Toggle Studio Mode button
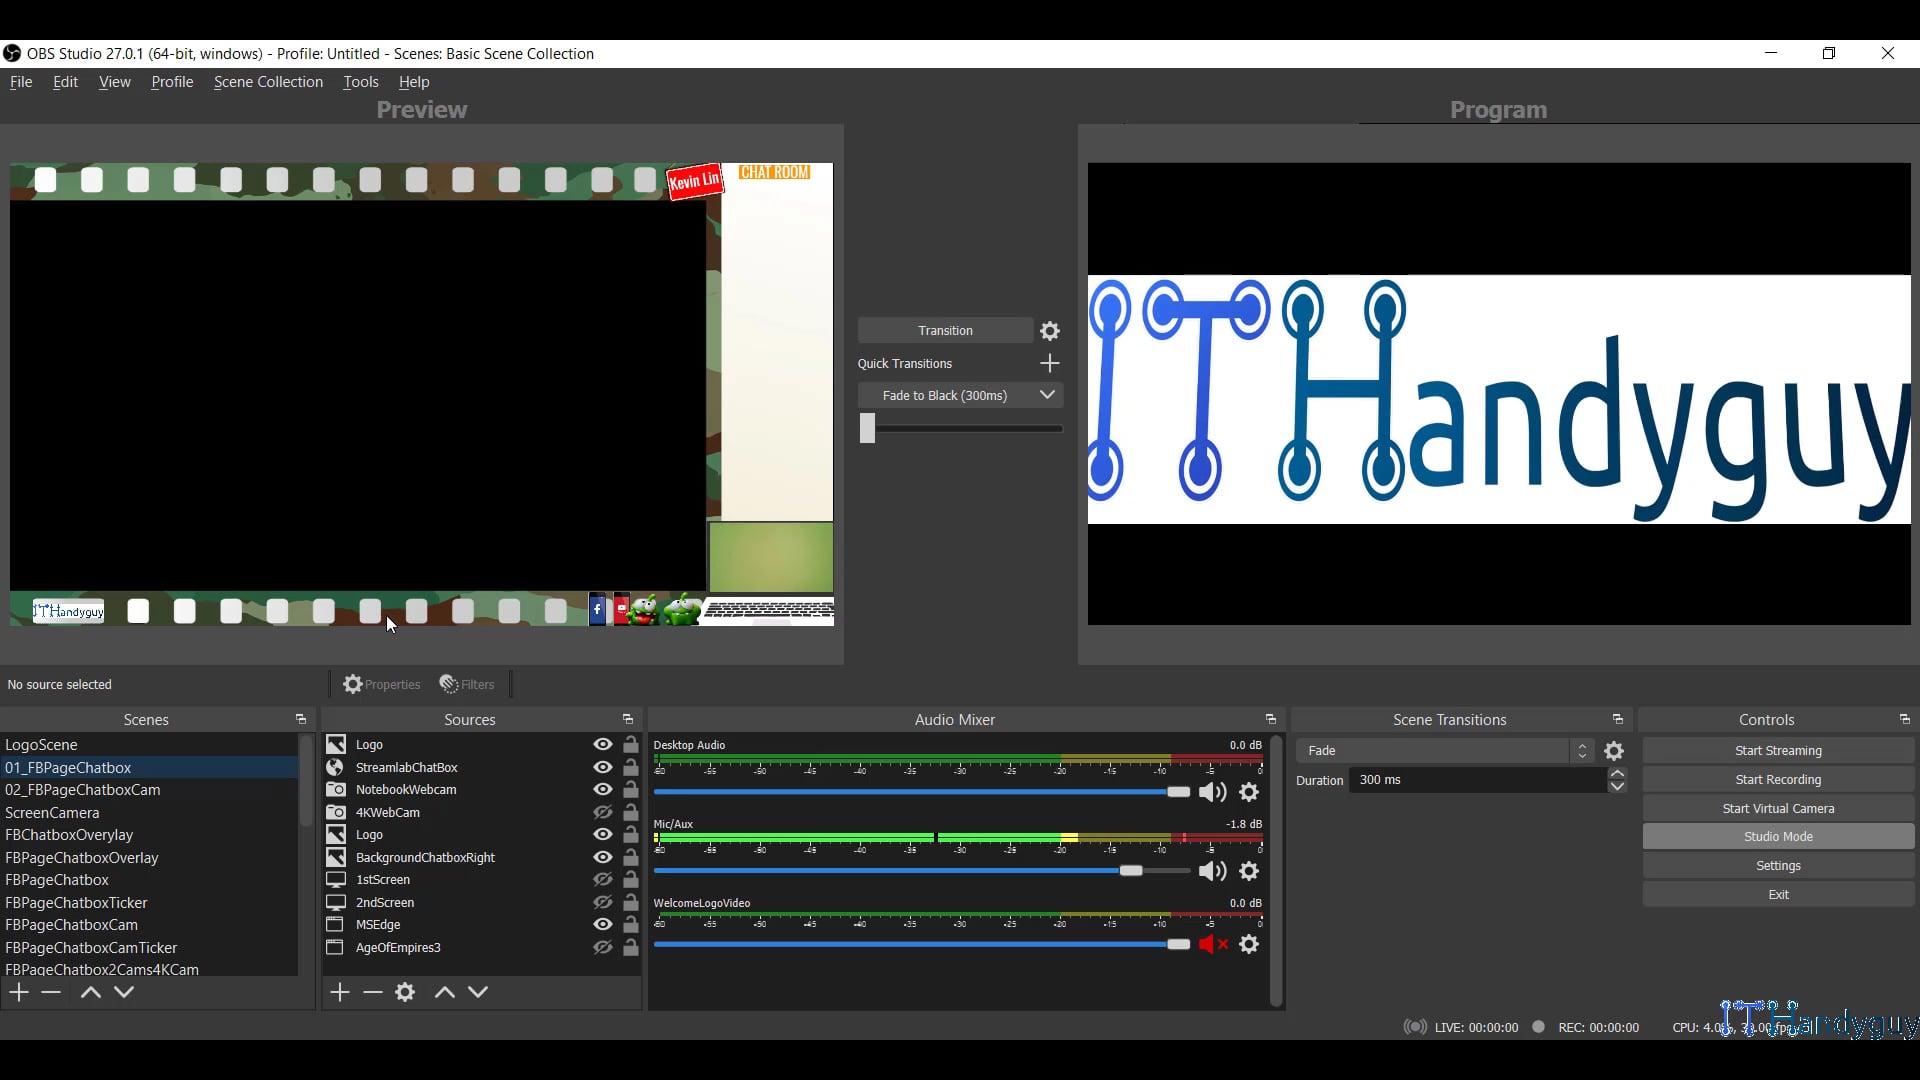The image size is (1920, 1080). point(1777,837)
